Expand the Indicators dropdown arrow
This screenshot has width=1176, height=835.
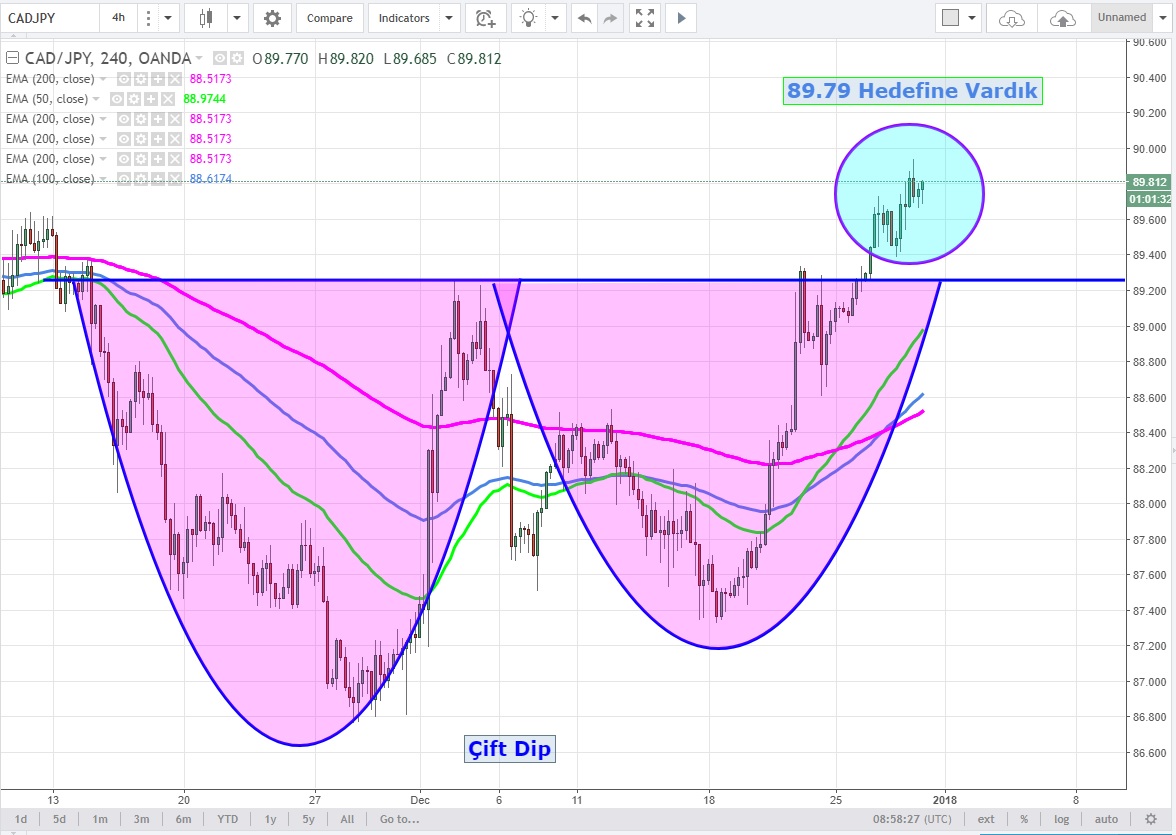point(449,18)
